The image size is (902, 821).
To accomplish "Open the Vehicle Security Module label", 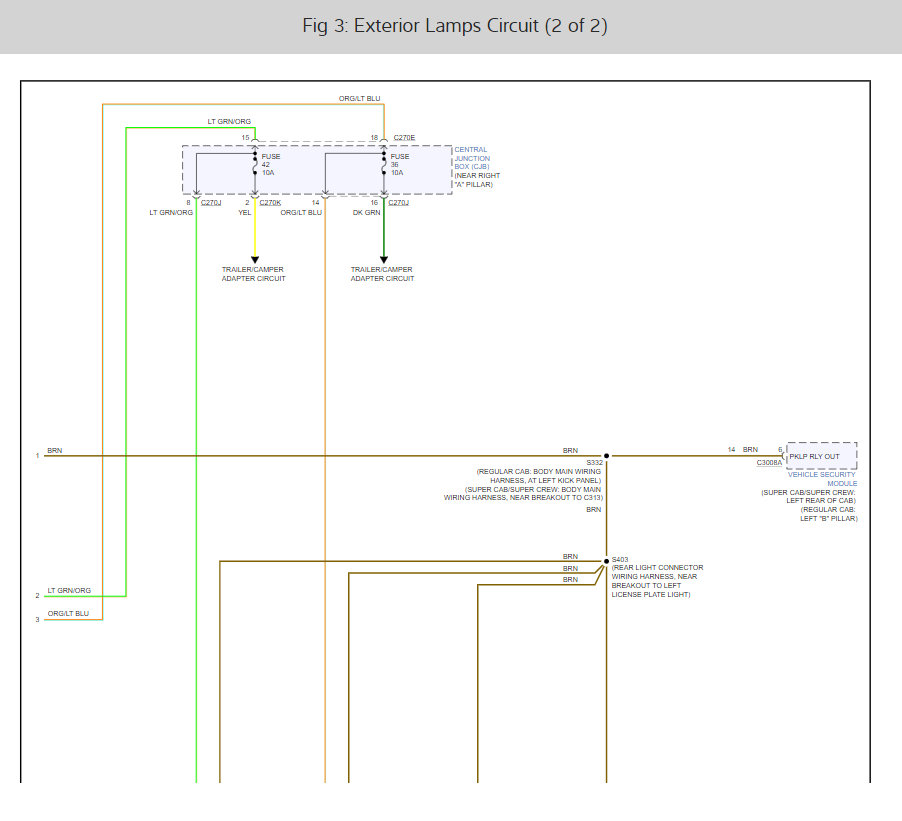I will (x=822, y=479).
